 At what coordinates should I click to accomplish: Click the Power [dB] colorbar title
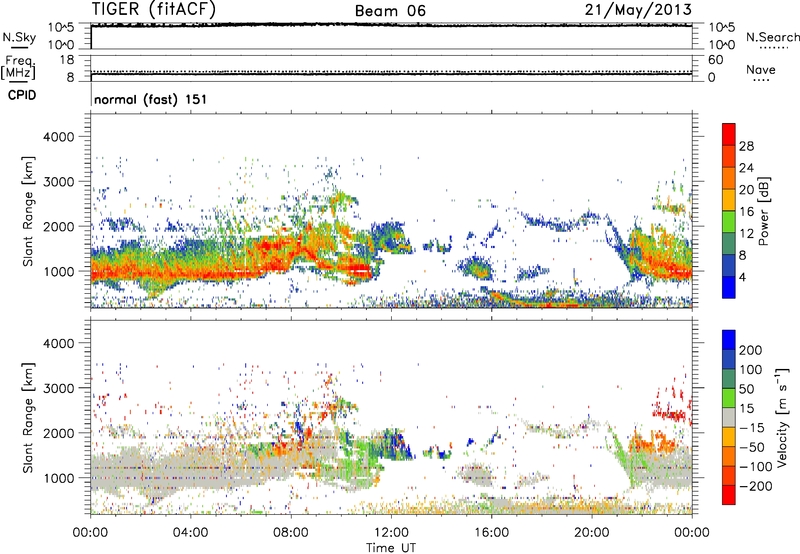tap(763, 211)
